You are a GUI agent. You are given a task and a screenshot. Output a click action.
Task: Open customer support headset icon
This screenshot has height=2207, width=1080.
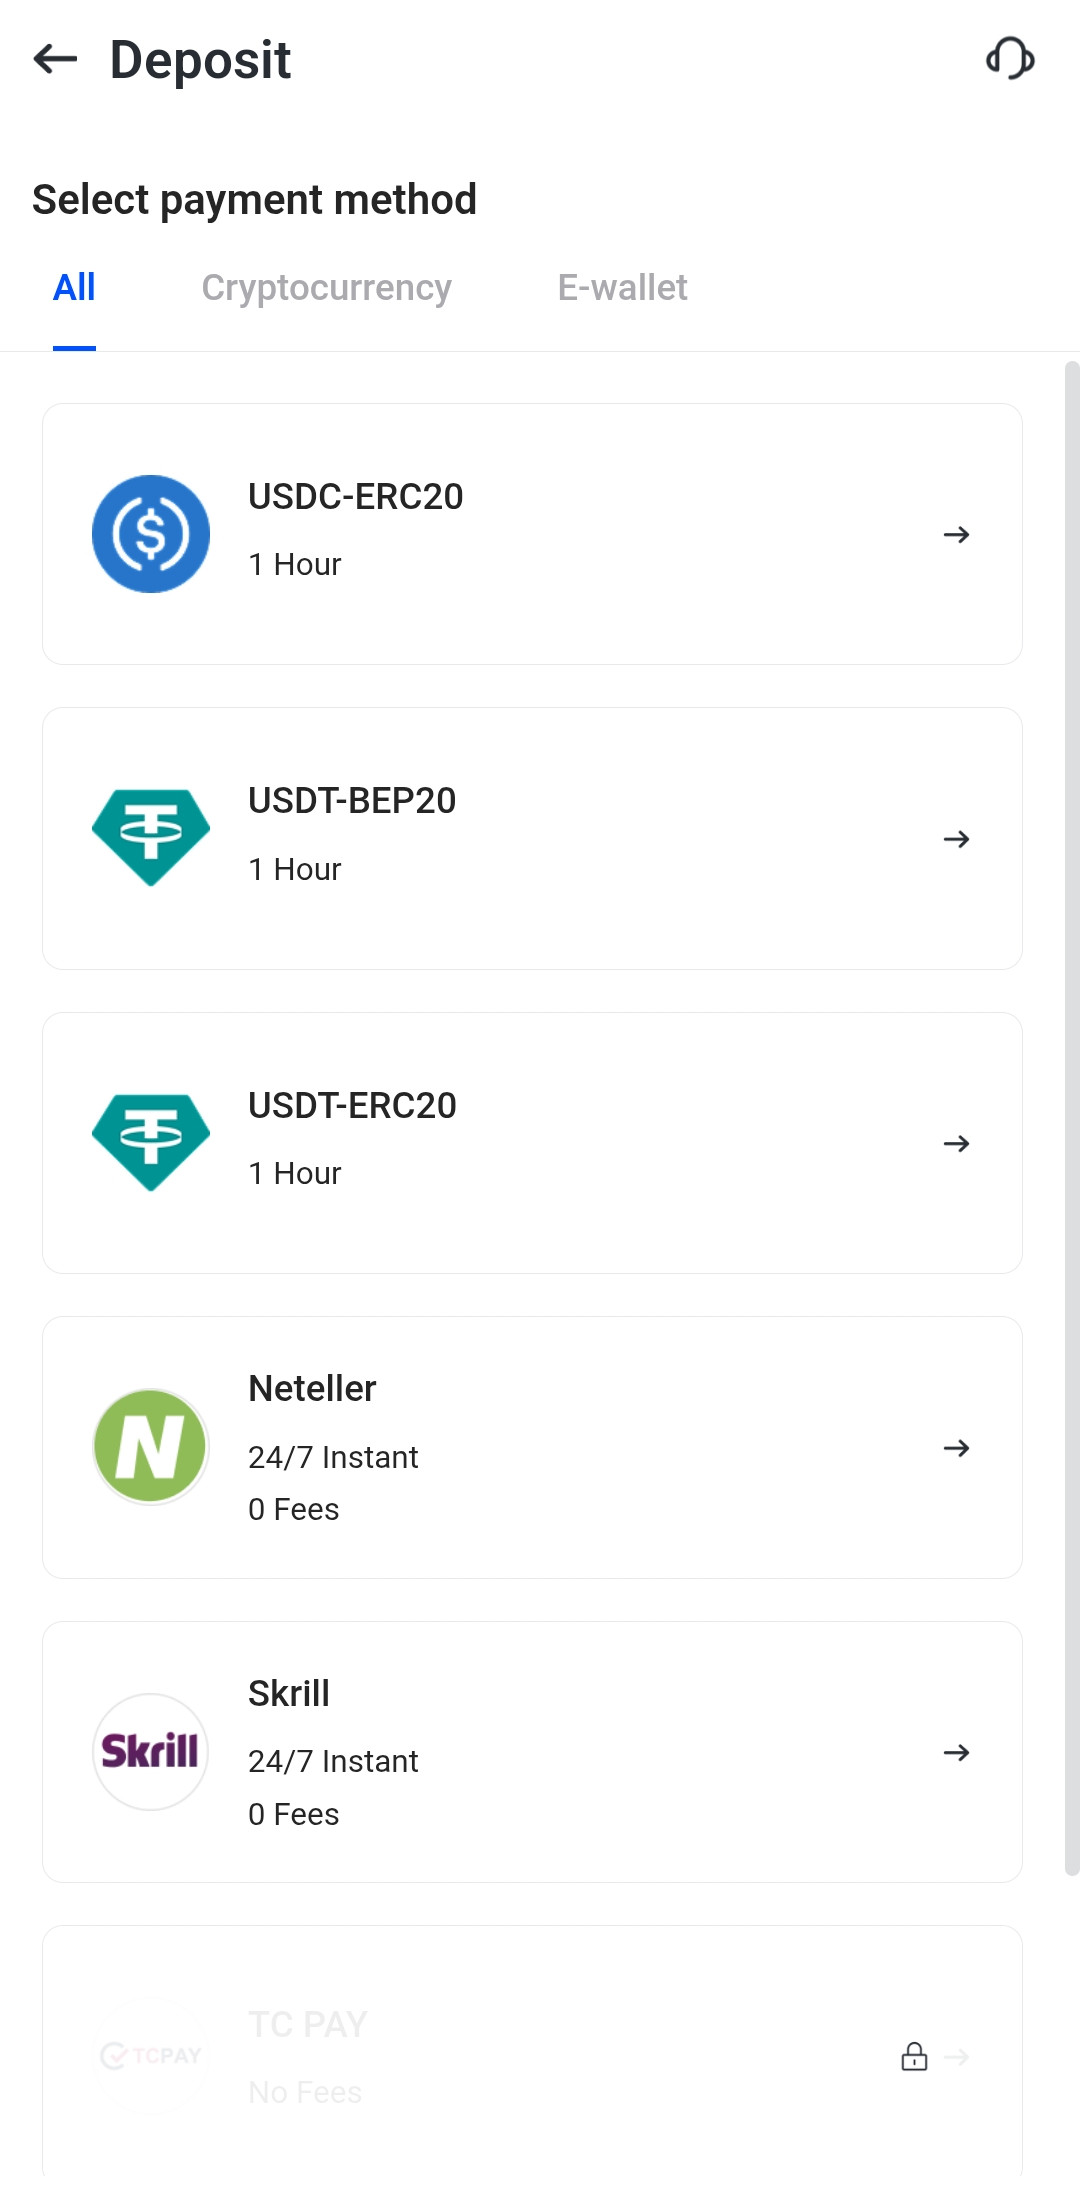1009,59
